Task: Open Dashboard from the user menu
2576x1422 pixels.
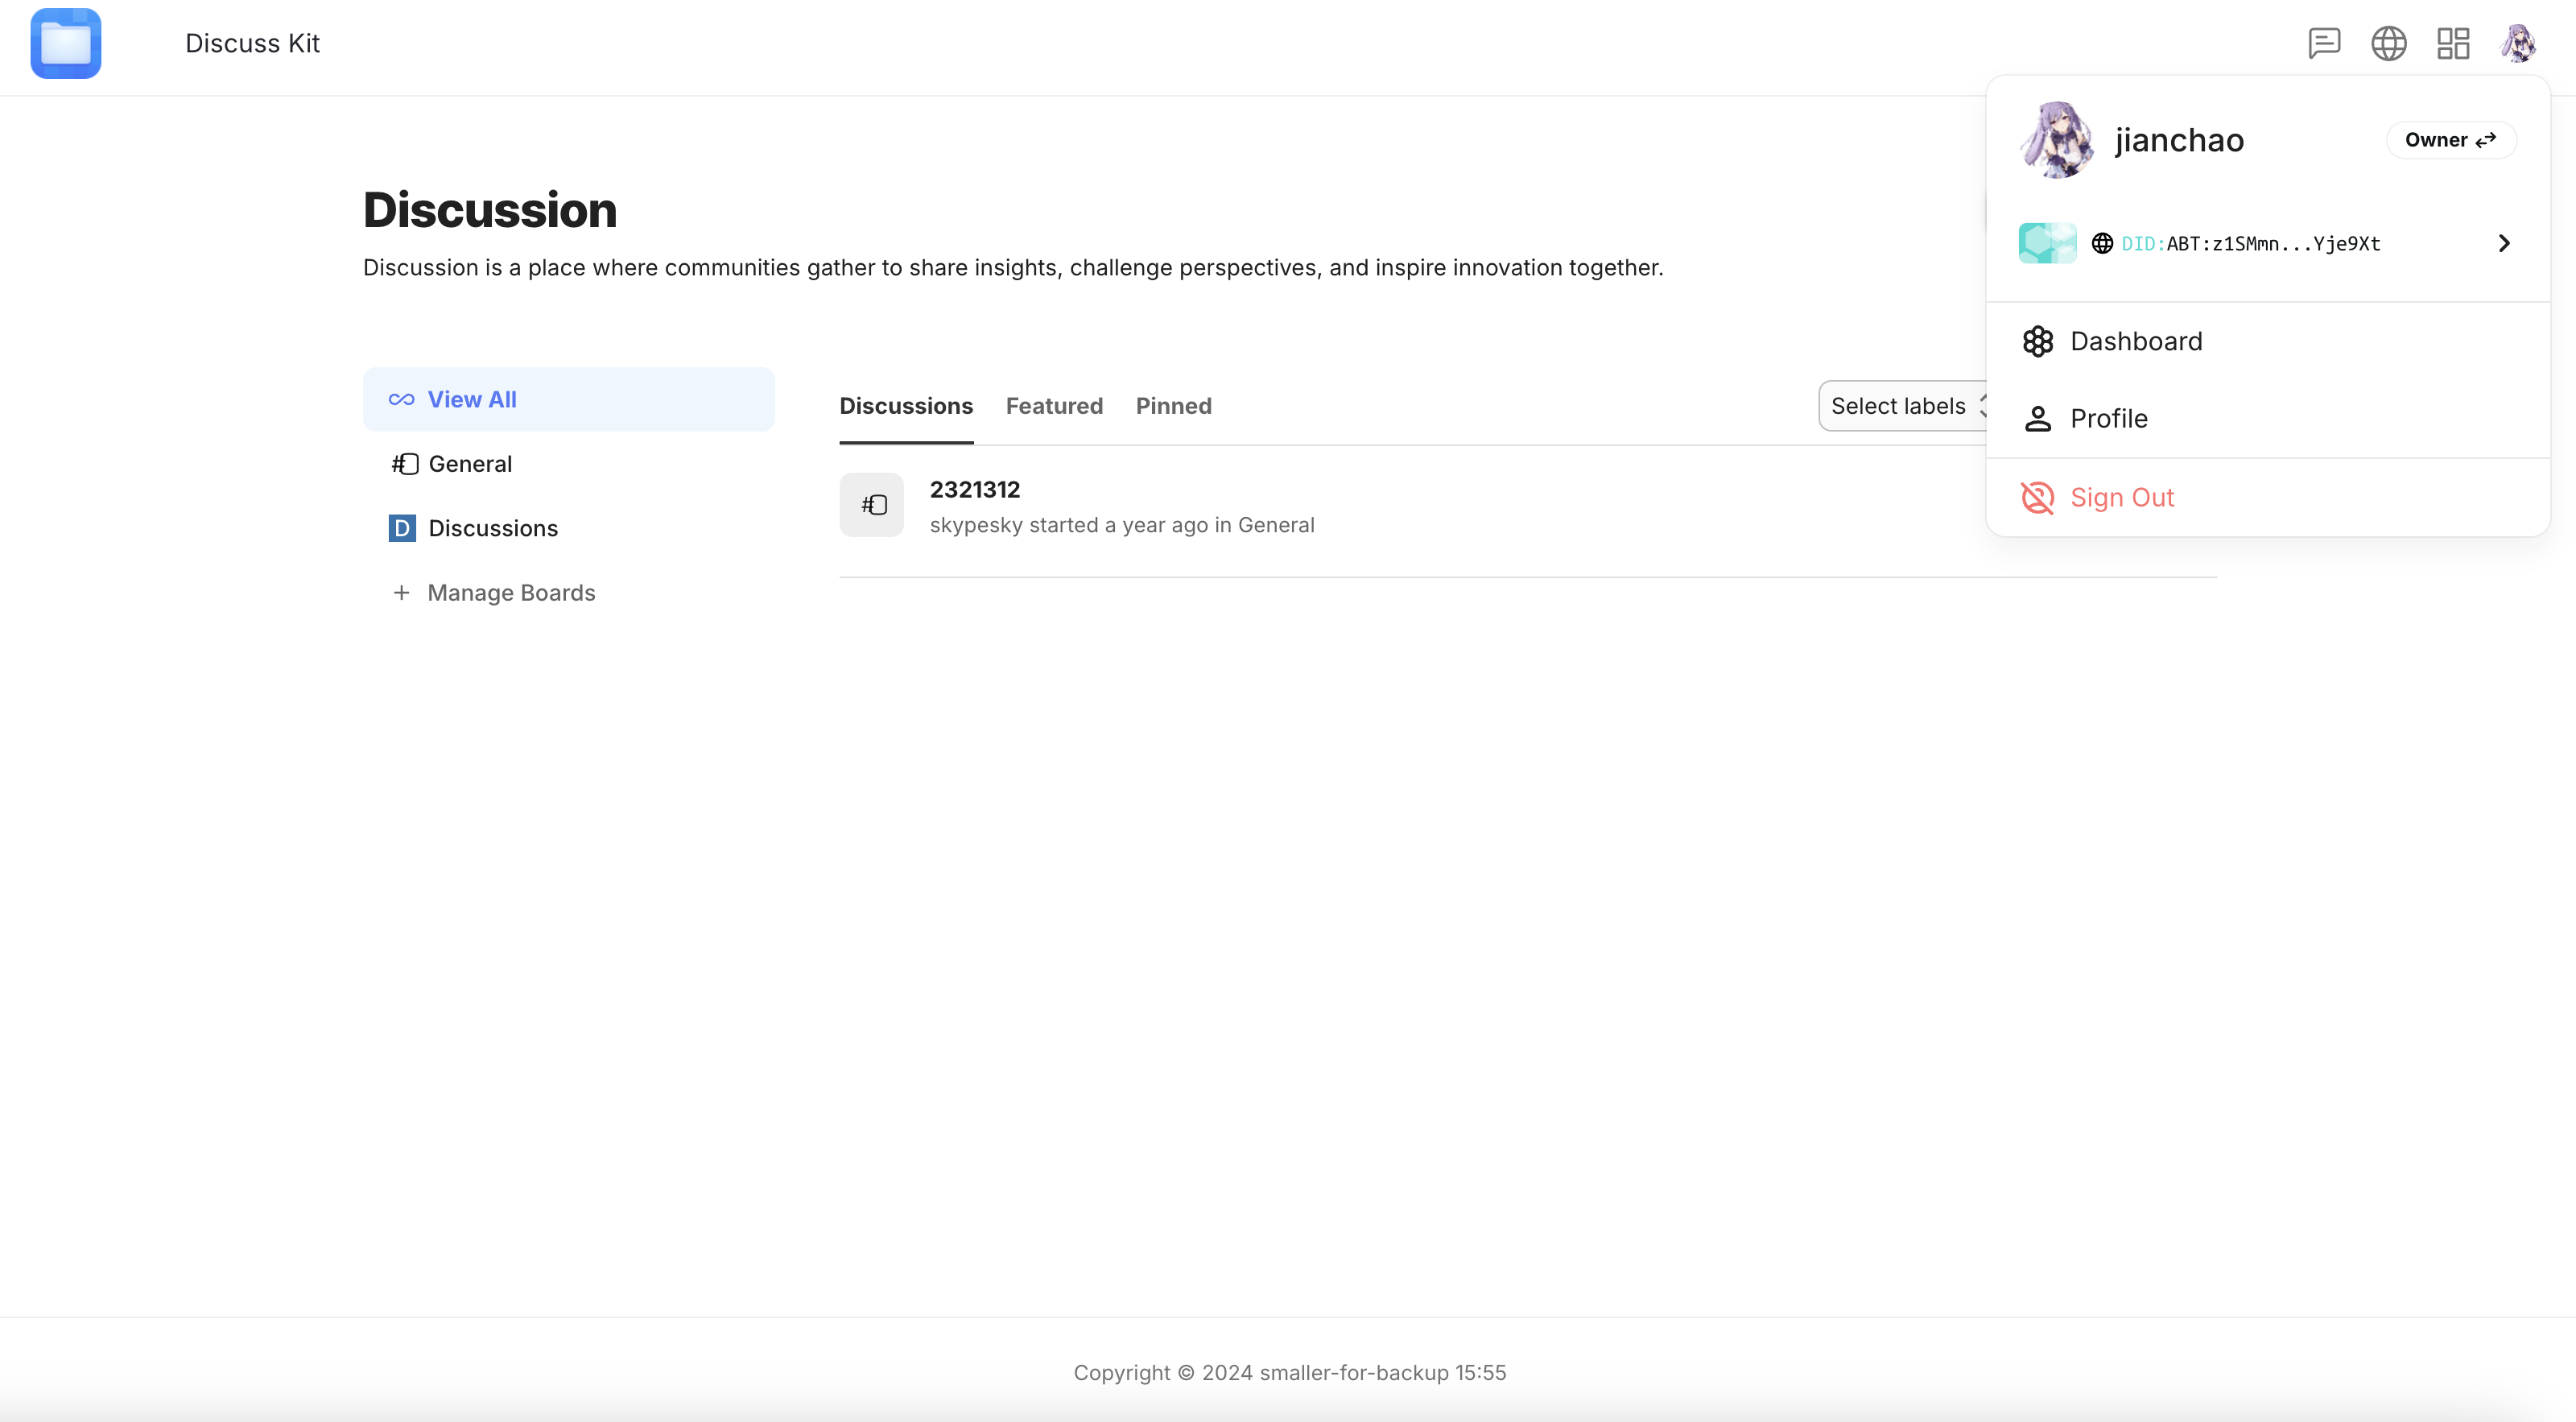Action: point(2136,341)
